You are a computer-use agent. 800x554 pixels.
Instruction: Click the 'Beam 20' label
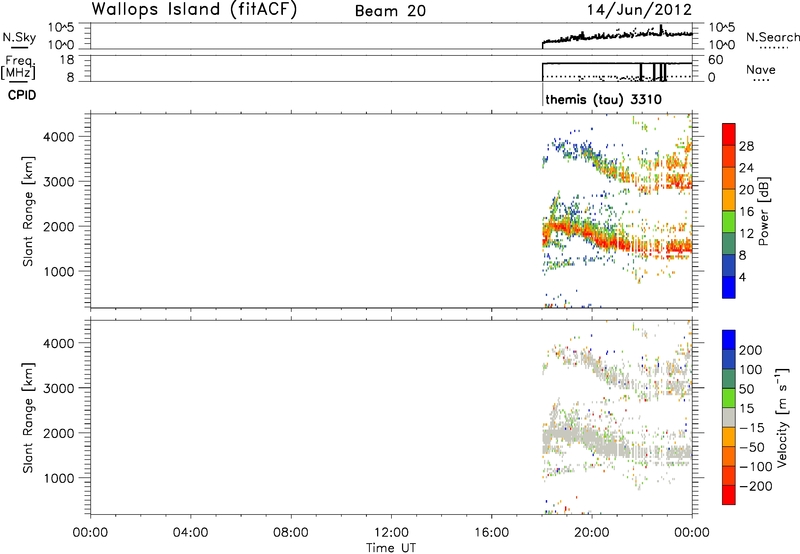390,11
